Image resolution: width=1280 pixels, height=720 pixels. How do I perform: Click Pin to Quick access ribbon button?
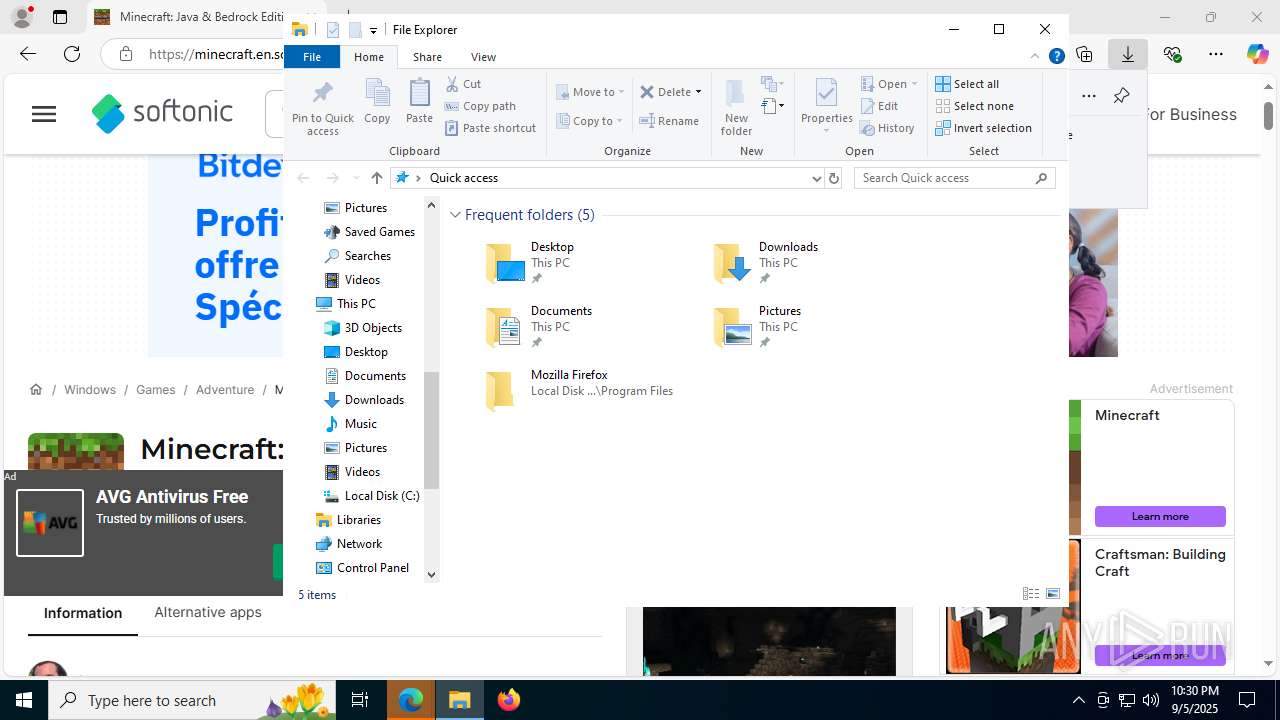point(322,108)
